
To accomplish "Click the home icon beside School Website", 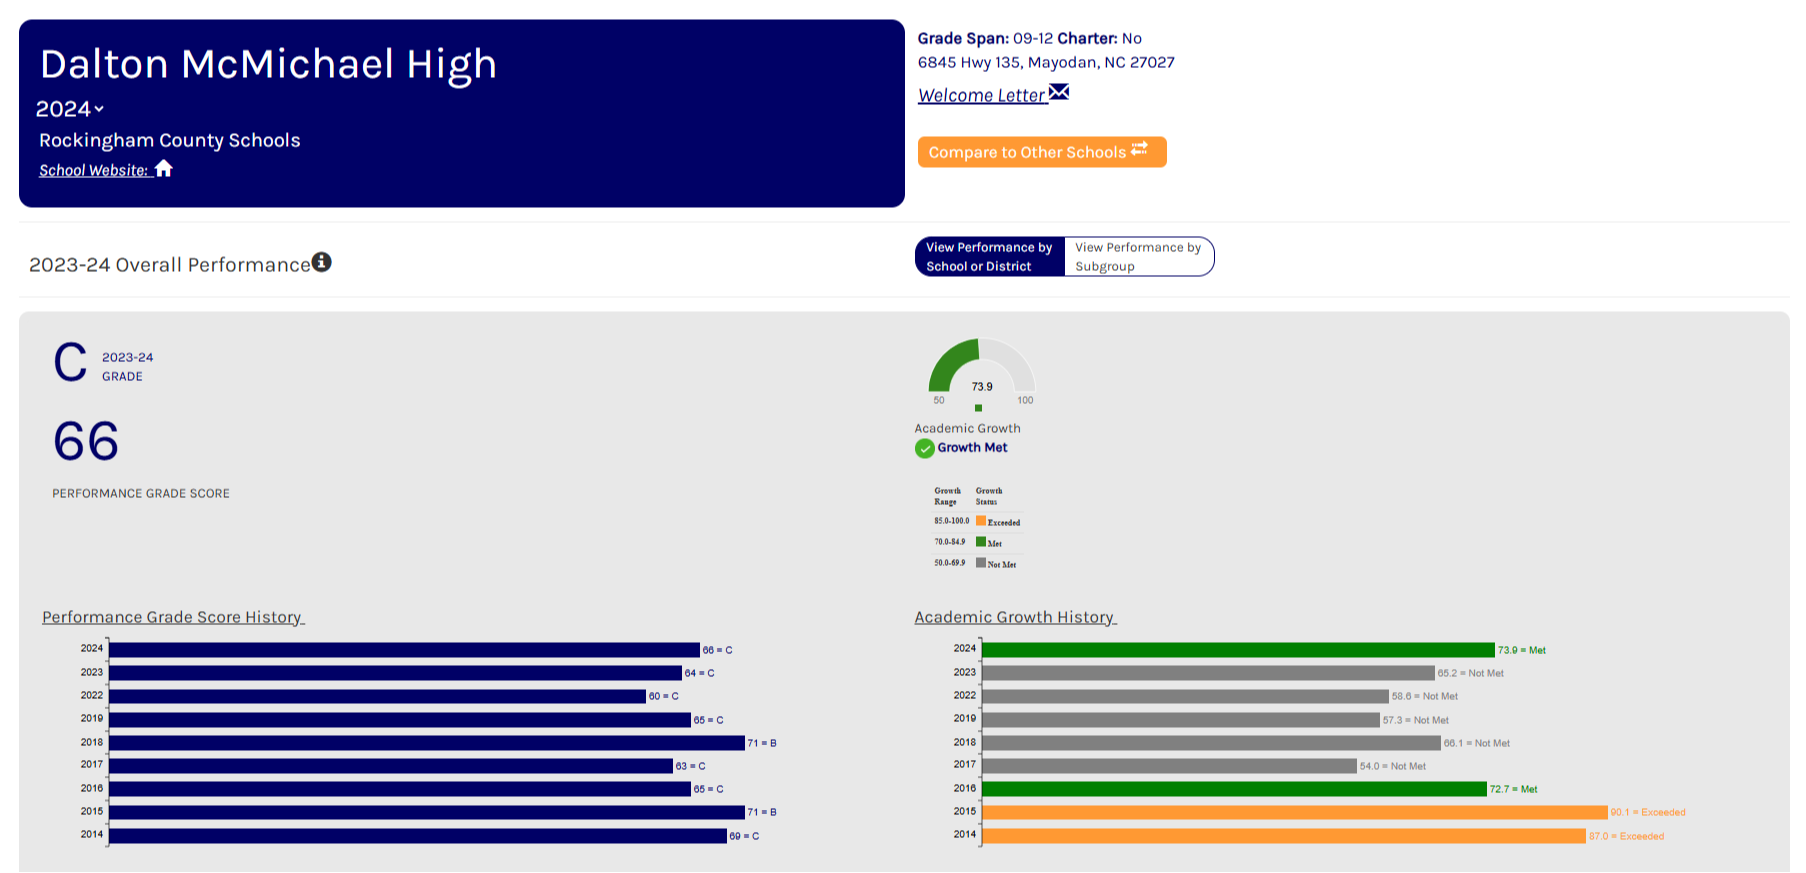I will coord(164,169).
